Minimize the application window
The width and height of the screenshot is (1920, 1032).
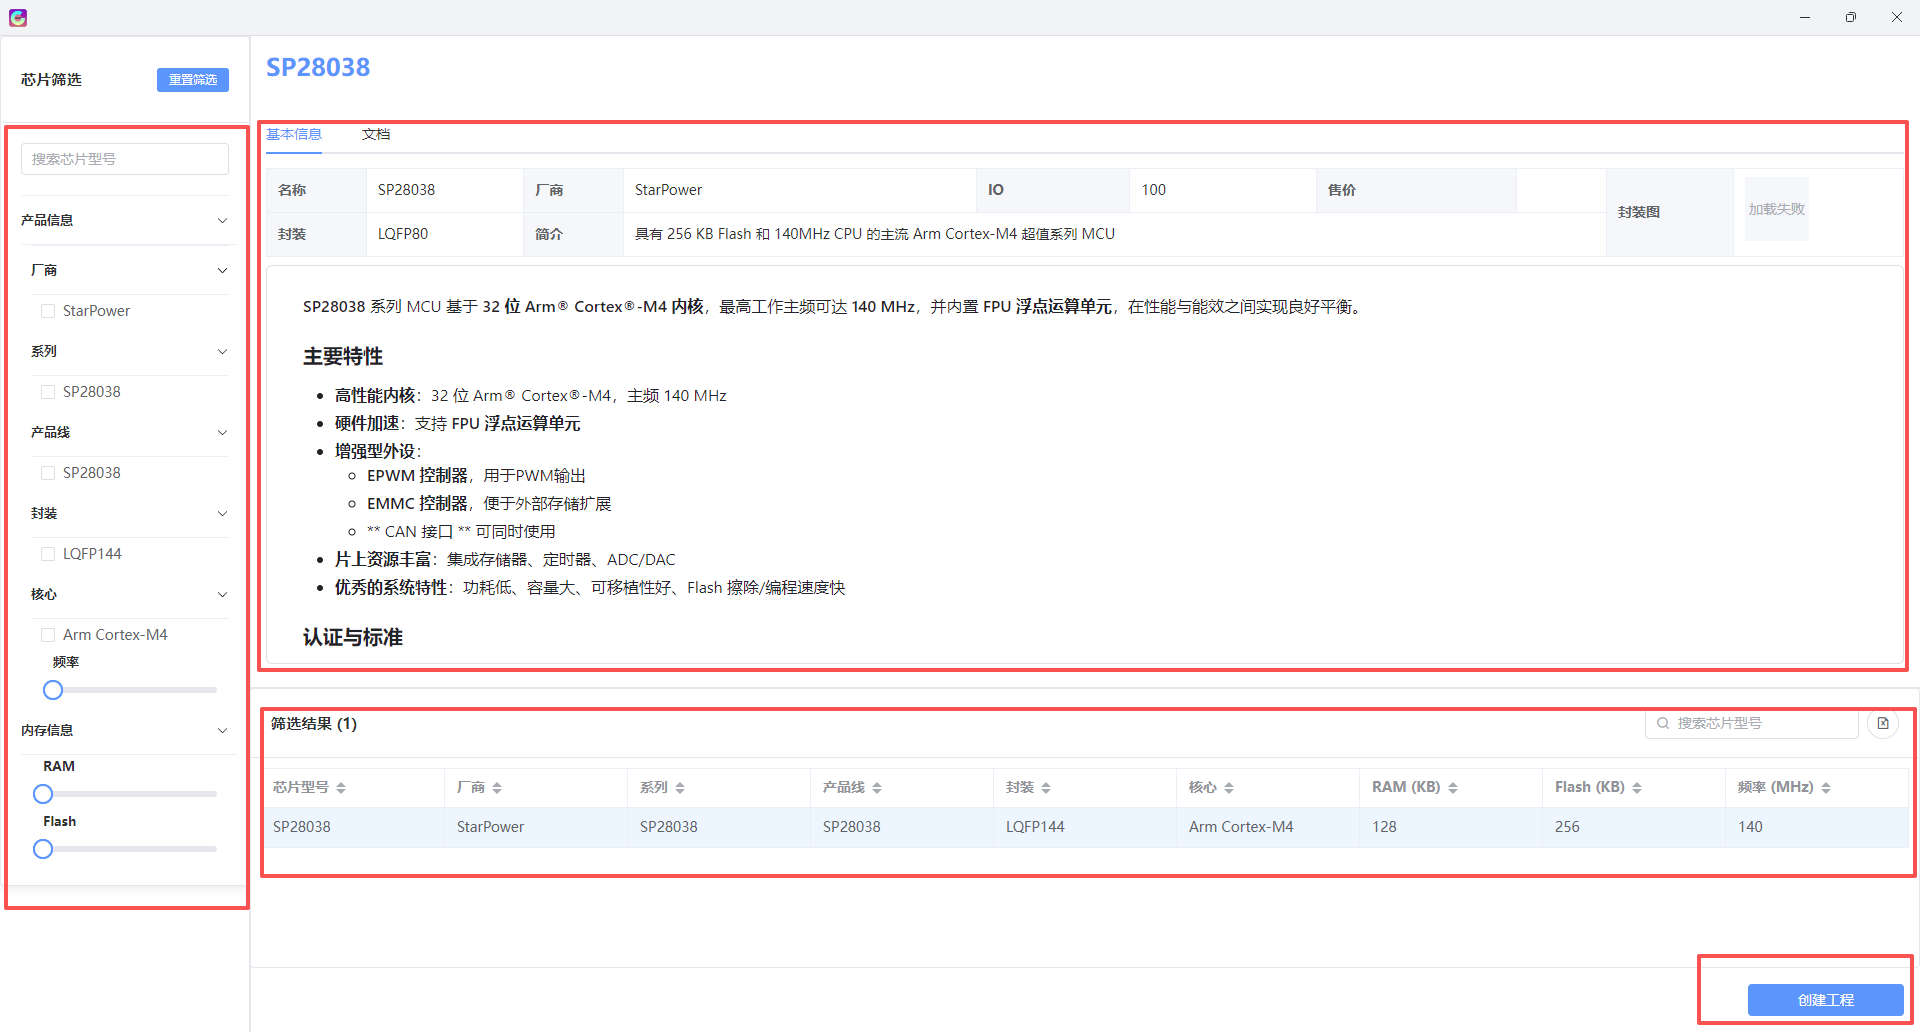(x=1805, y=17)
